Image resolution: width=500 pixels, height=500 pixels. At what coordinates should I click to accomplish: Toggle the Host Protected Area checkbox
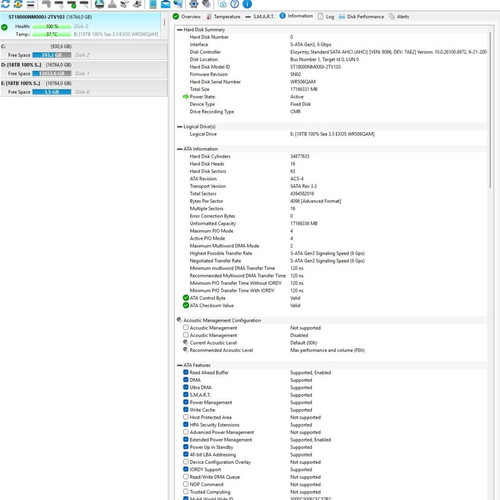[186, 417]
